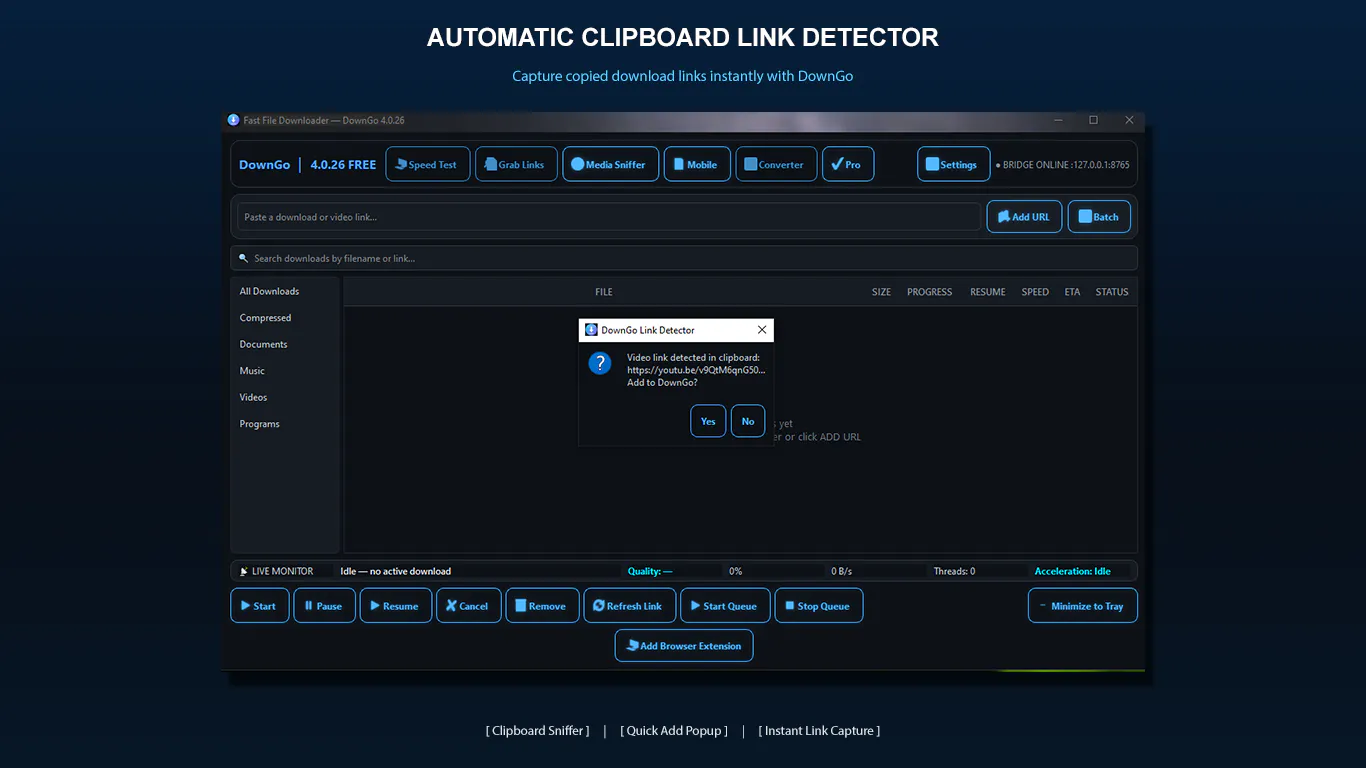Open the Batch download button
The image size is (1366, 768).
1099,216
